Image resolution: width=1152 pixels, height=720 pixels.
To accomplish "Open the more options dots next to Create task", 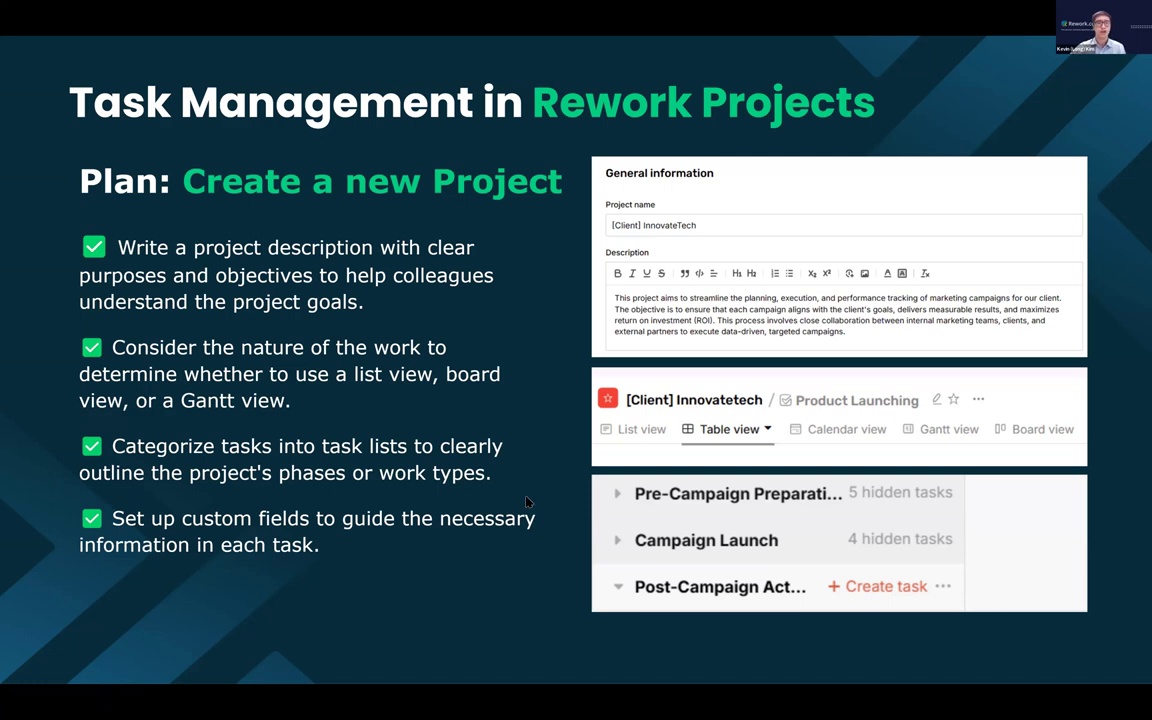I will [943, 586].
